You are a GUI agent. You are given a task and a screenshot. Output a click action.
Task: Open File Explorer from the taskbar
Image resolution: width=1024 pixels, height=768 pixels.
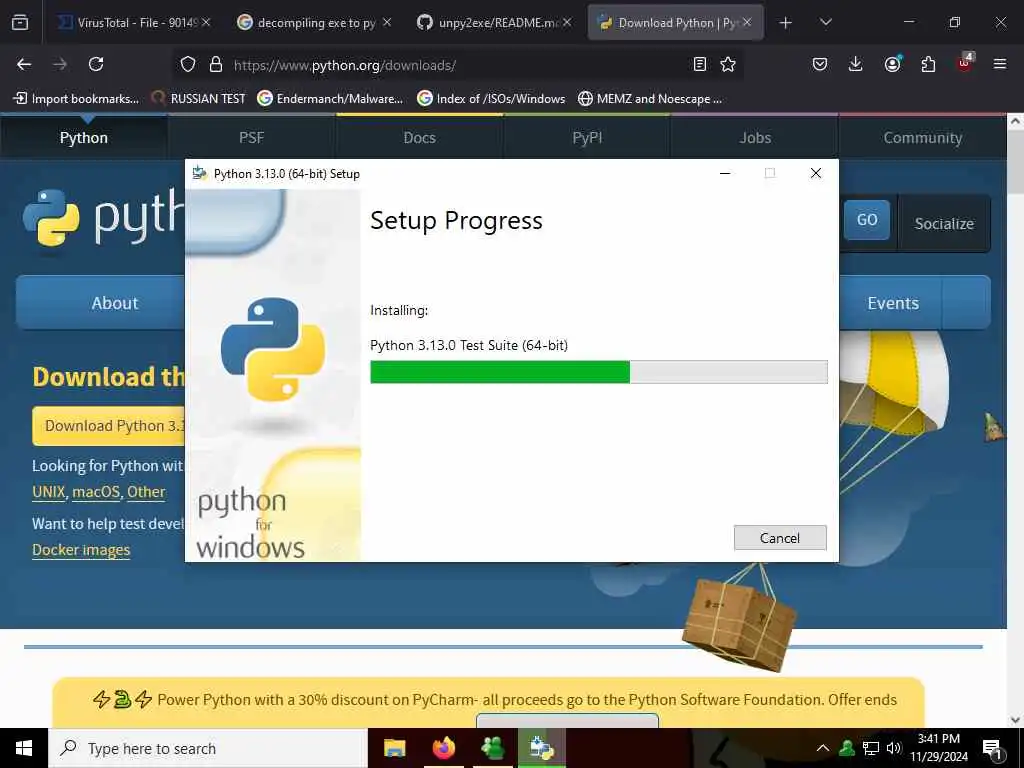[x=394, y=748]
